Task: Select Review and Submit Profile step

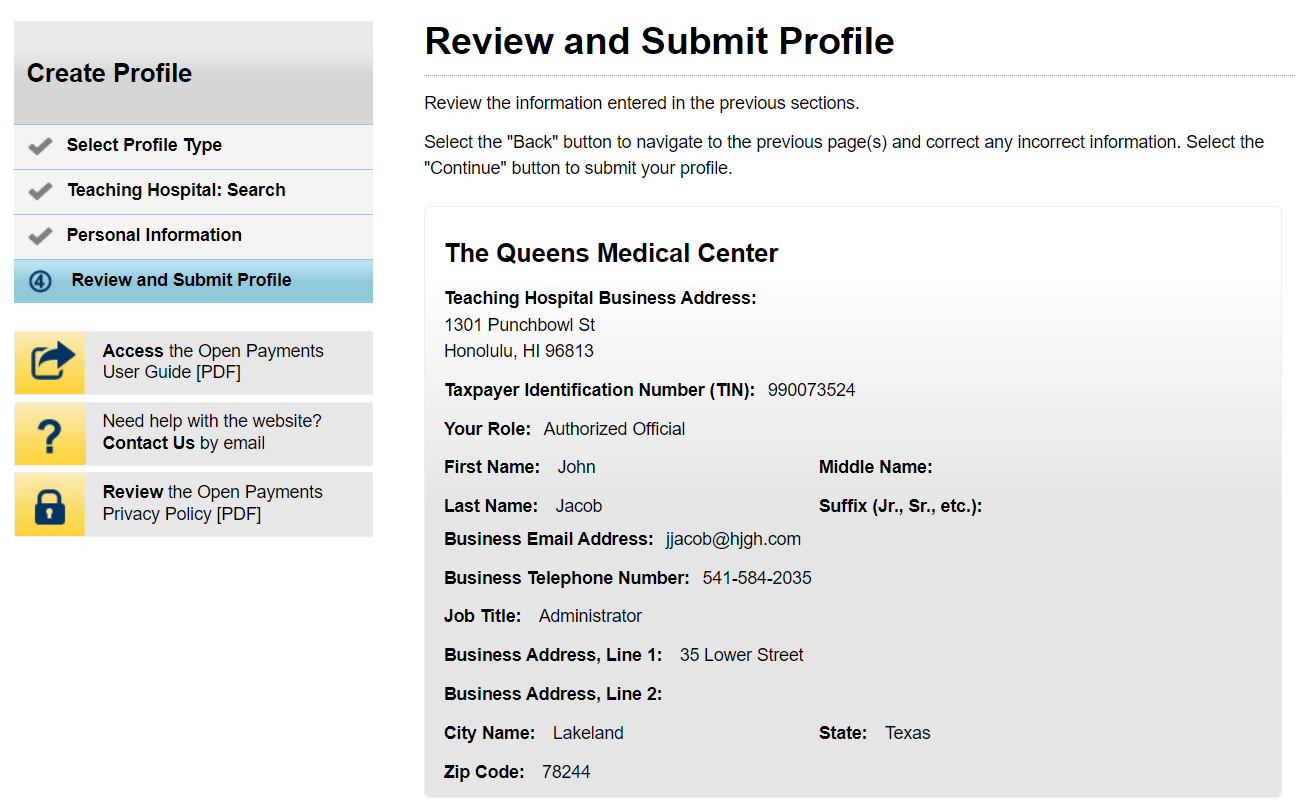Action: pyautogui.click(x=181, y=280)
